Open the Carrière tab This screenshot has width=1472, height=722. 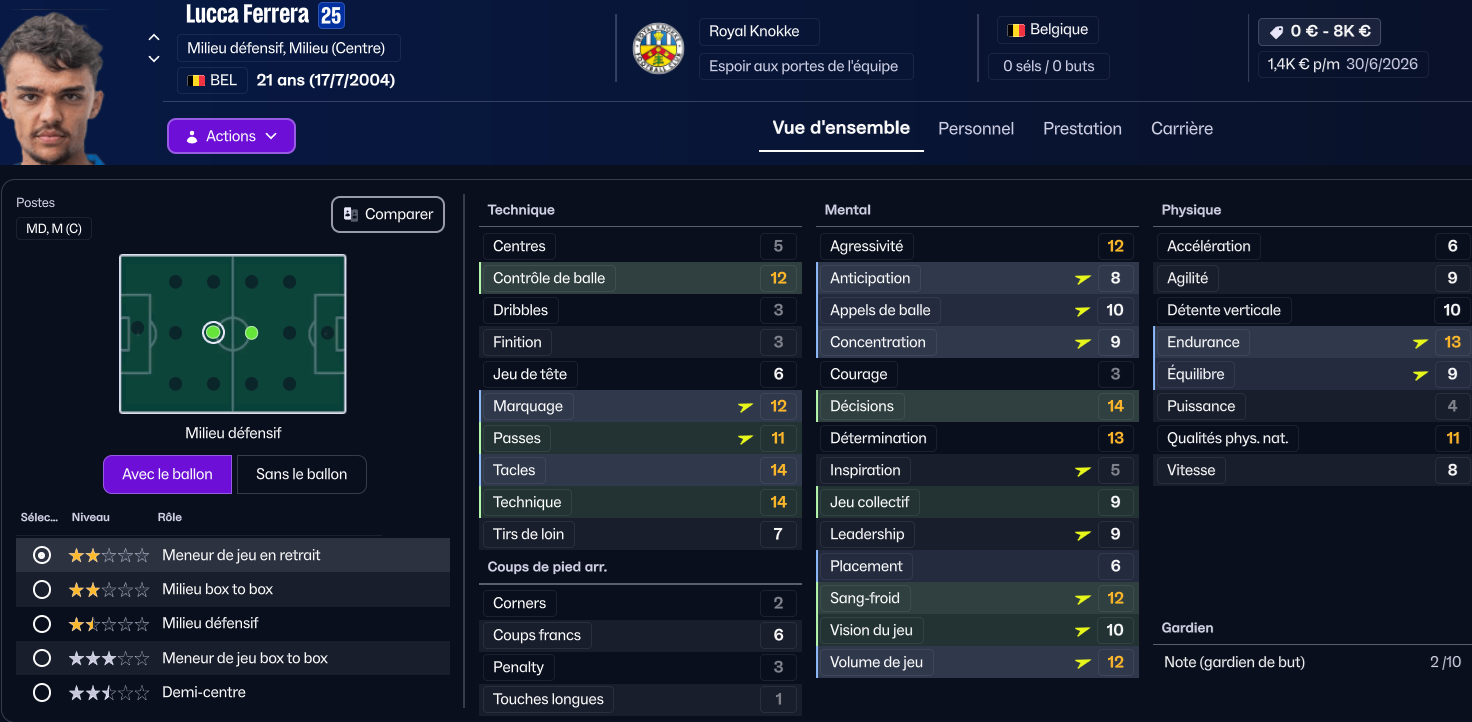(1182, 129)
